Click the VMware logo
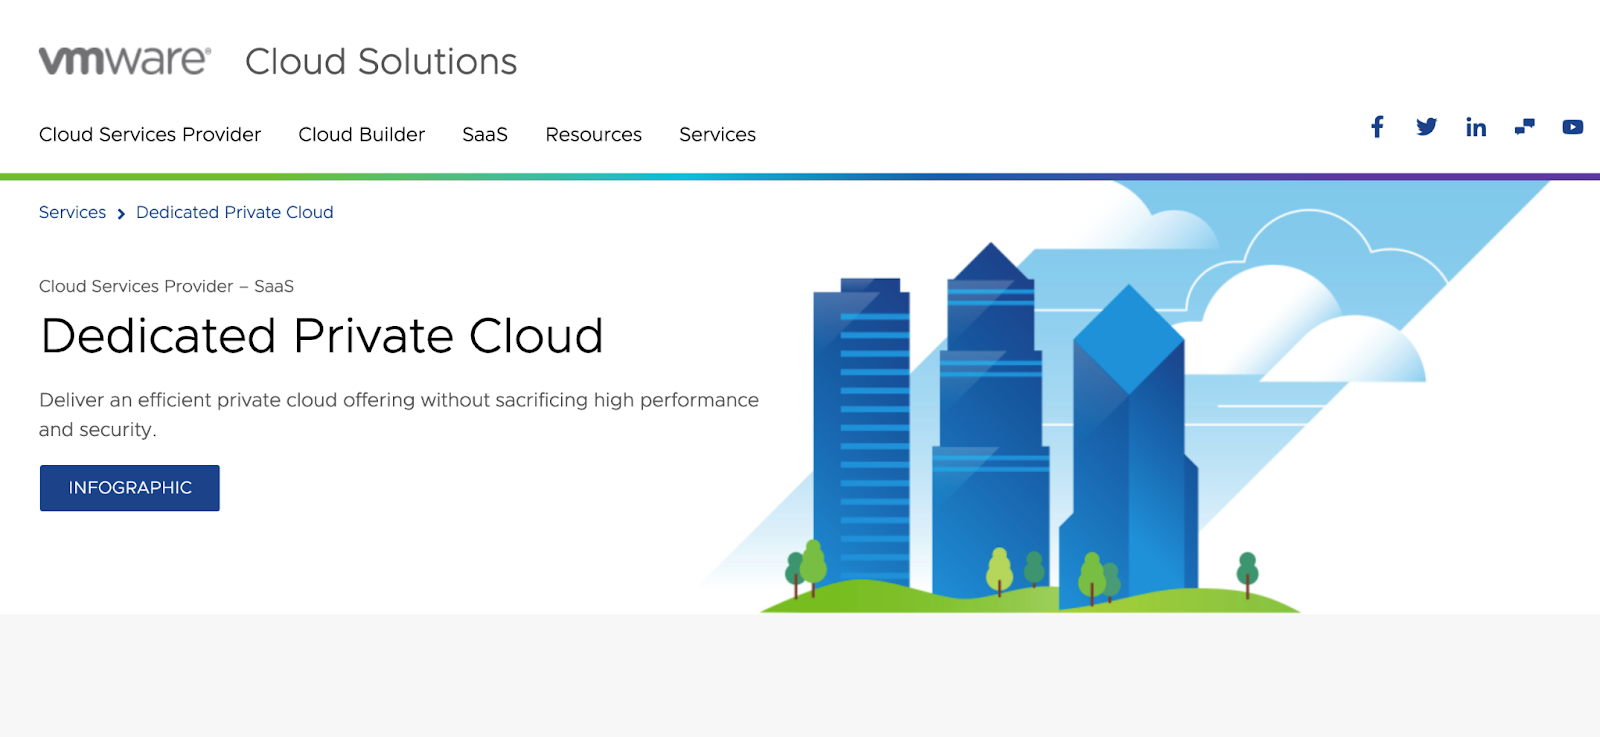Screen dimensions: 1600x737 point(125,61)
